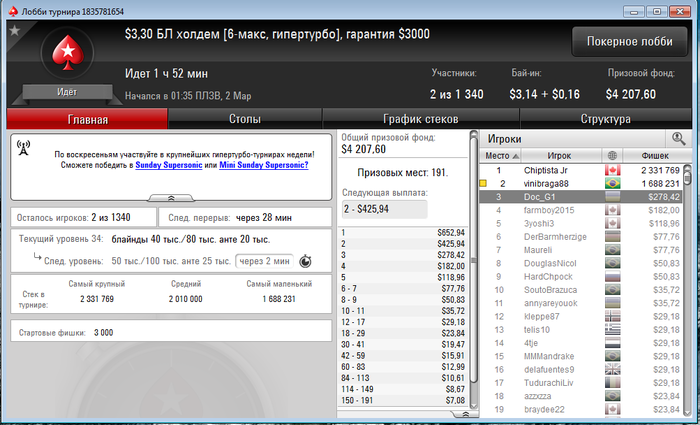The width and height of the screenshot is (700, 425).
Task: Click payout row 6 - 7 showing $77,76
Action: tap(403, 288)
